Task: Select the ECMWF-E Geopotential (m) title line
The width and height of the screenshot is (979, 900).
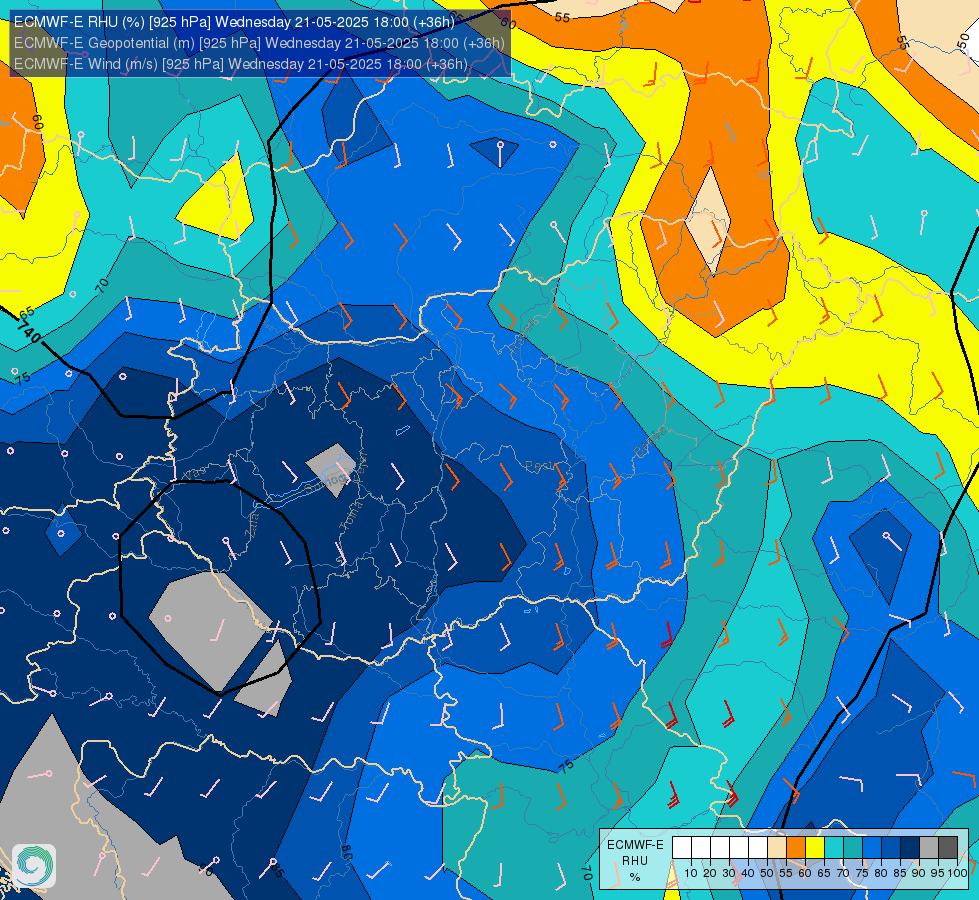Action: click(x=259, y=43)
